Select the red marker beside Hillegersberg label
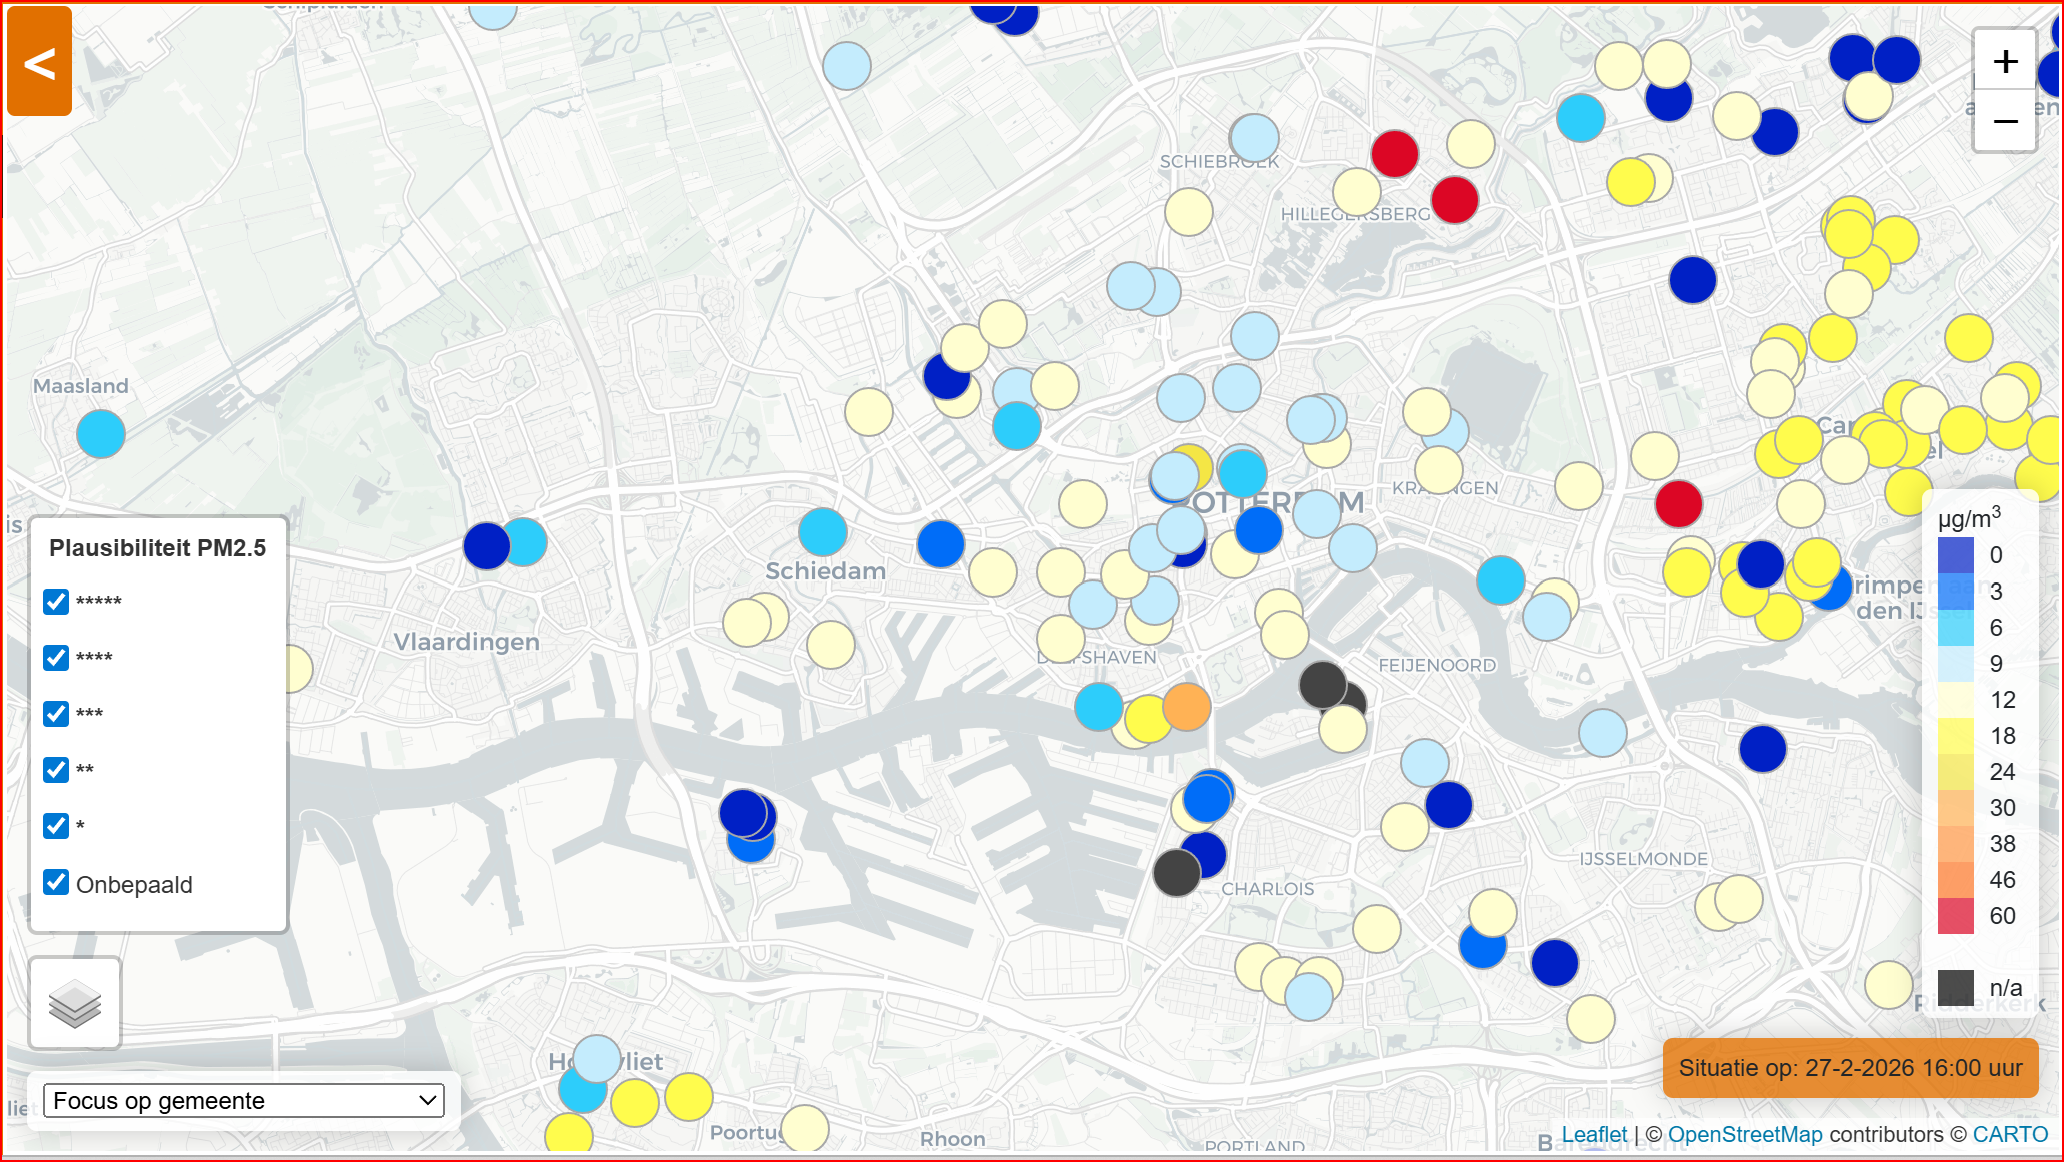2064x1162 pixels. pyautogui.click(x=1455, y=200)
